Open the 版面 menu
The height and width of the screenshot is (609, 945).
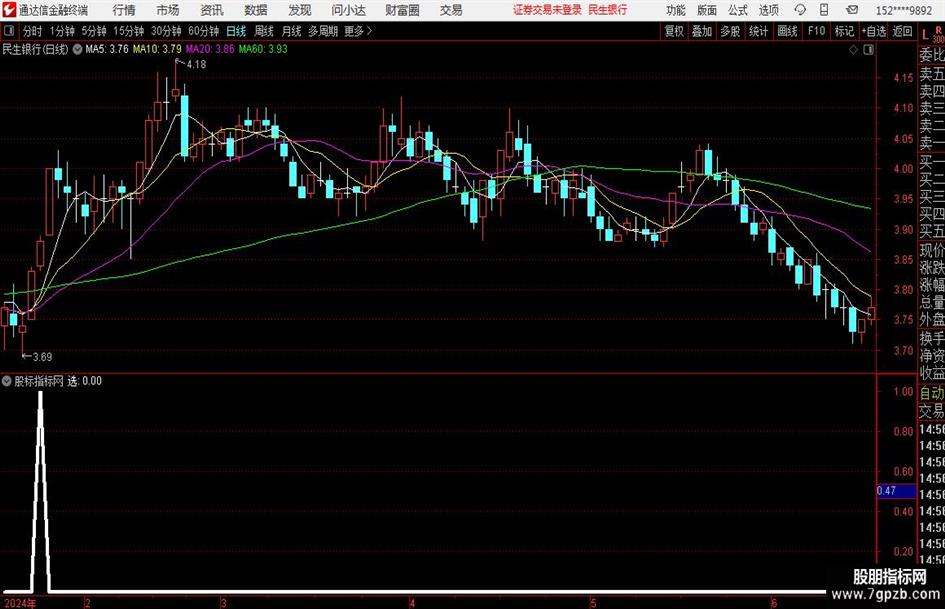(707, 10)
